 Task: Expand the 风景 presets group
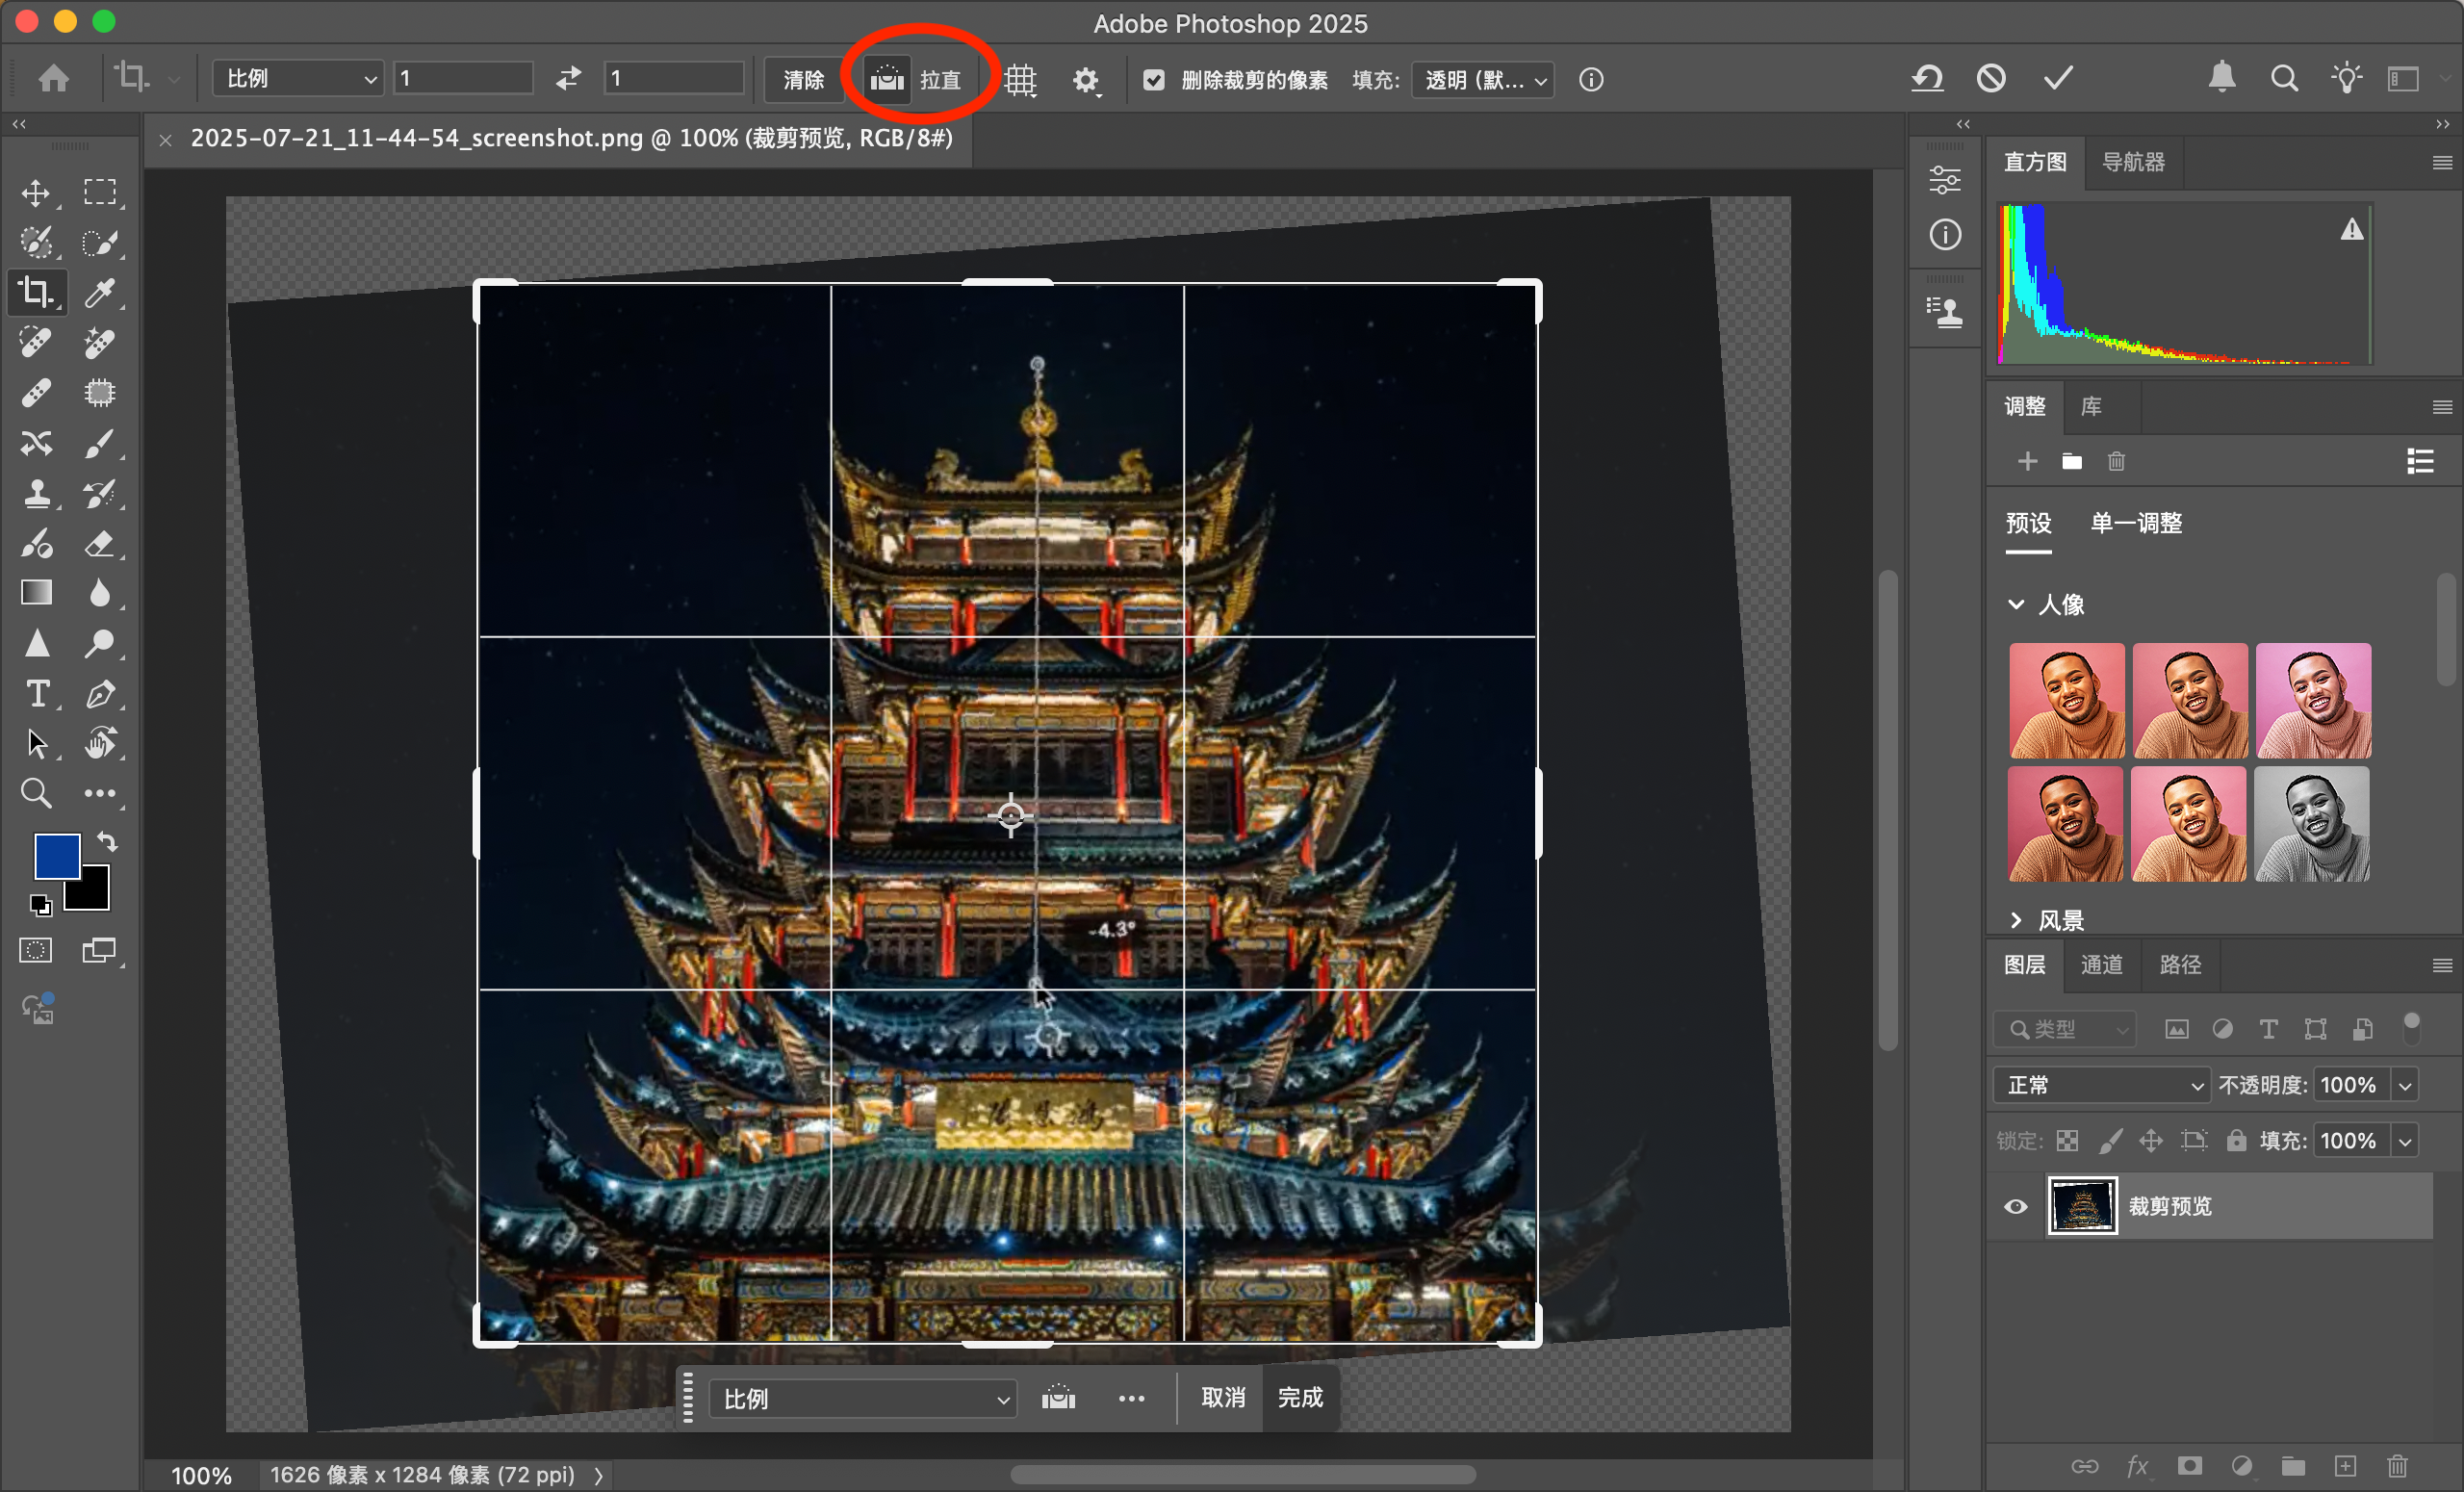[x=2016, y=920]
